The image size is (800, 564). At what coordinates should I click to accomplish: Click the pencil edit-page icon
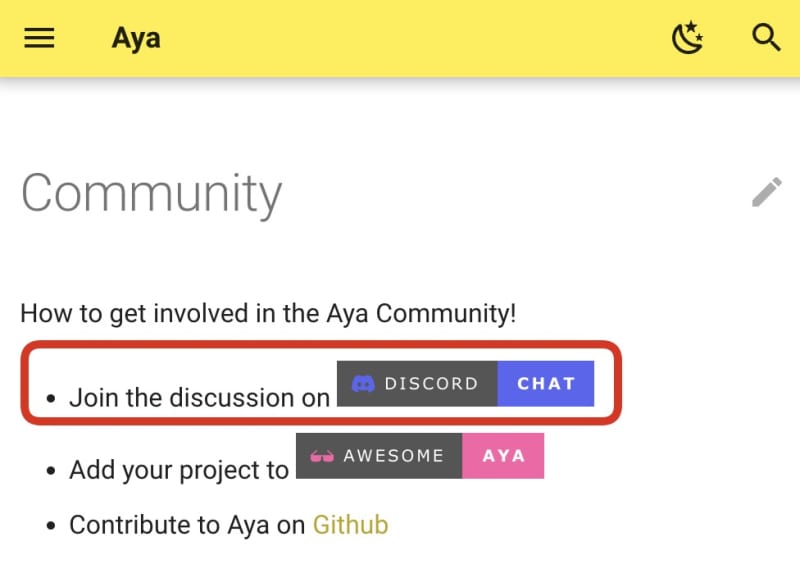(x=767, y=192)
